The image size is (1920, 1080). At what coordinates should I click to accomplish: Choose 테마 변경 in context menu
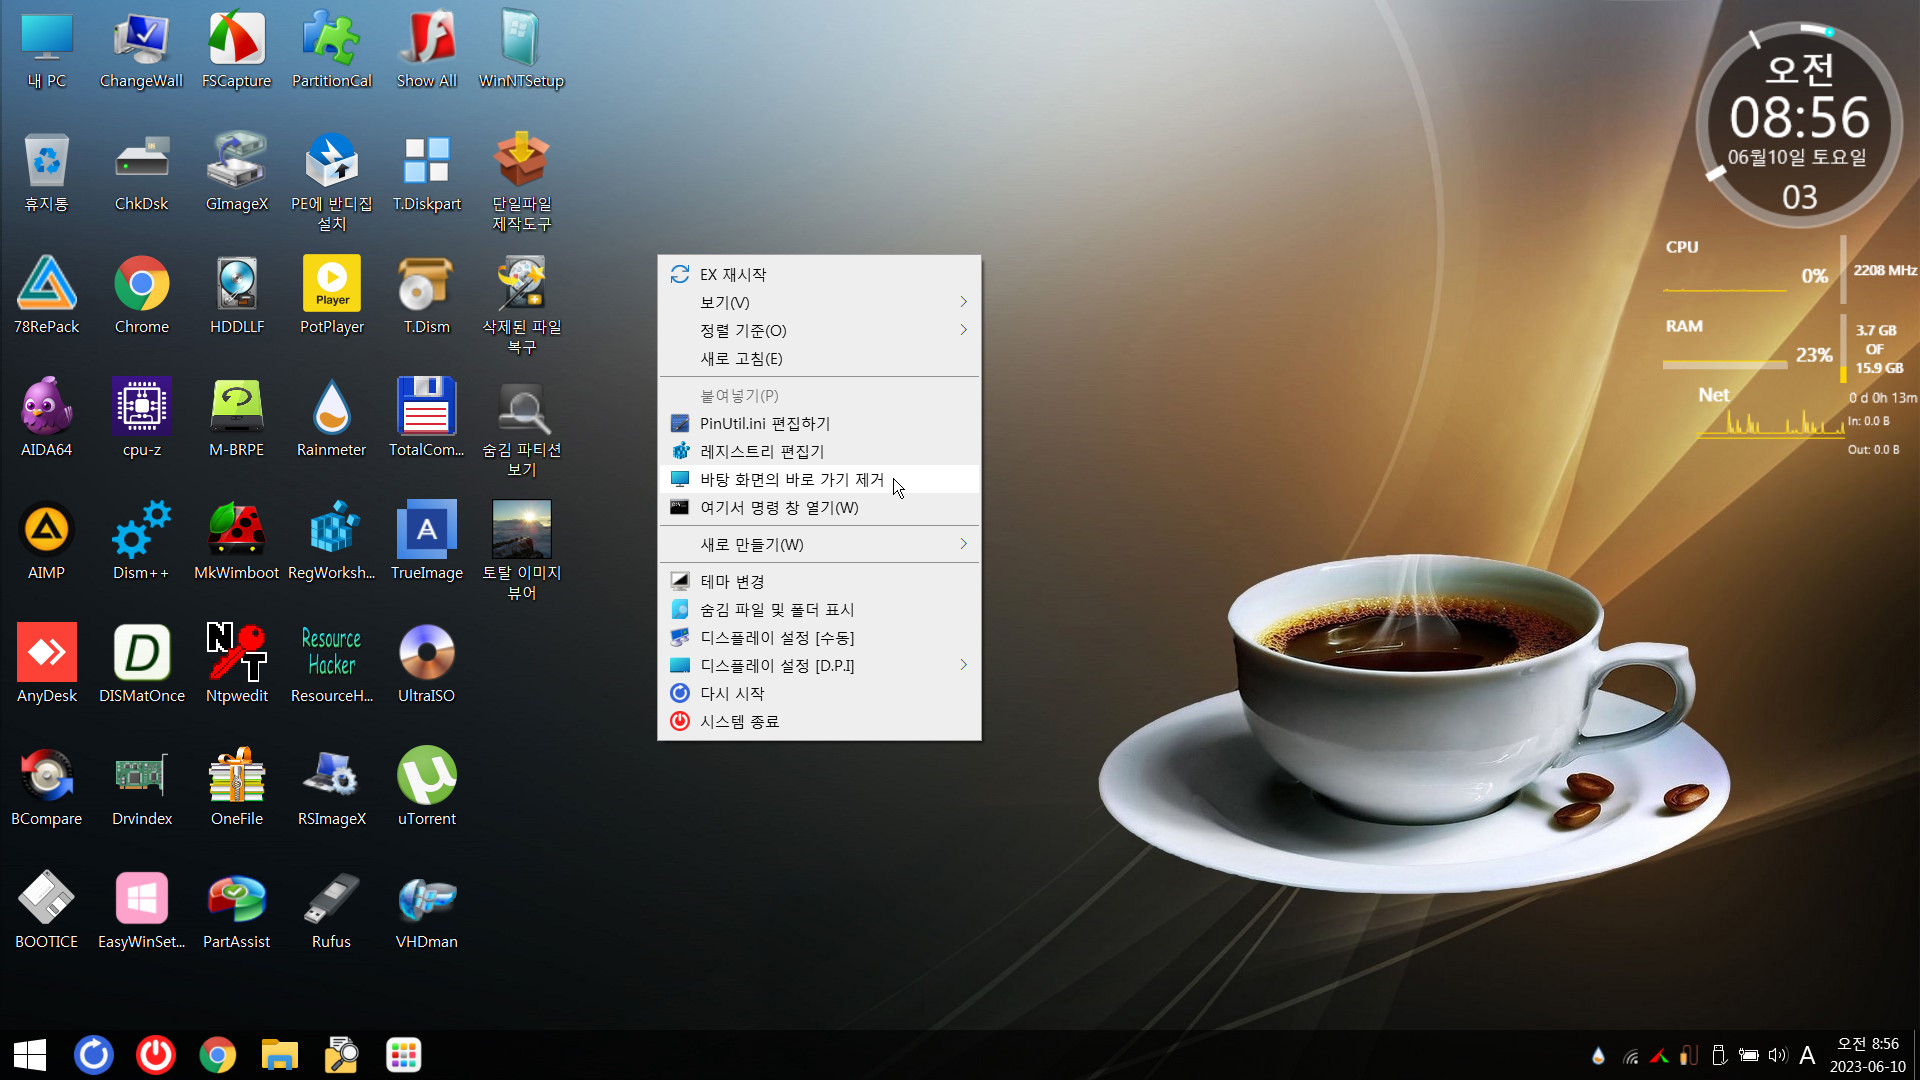819,581
